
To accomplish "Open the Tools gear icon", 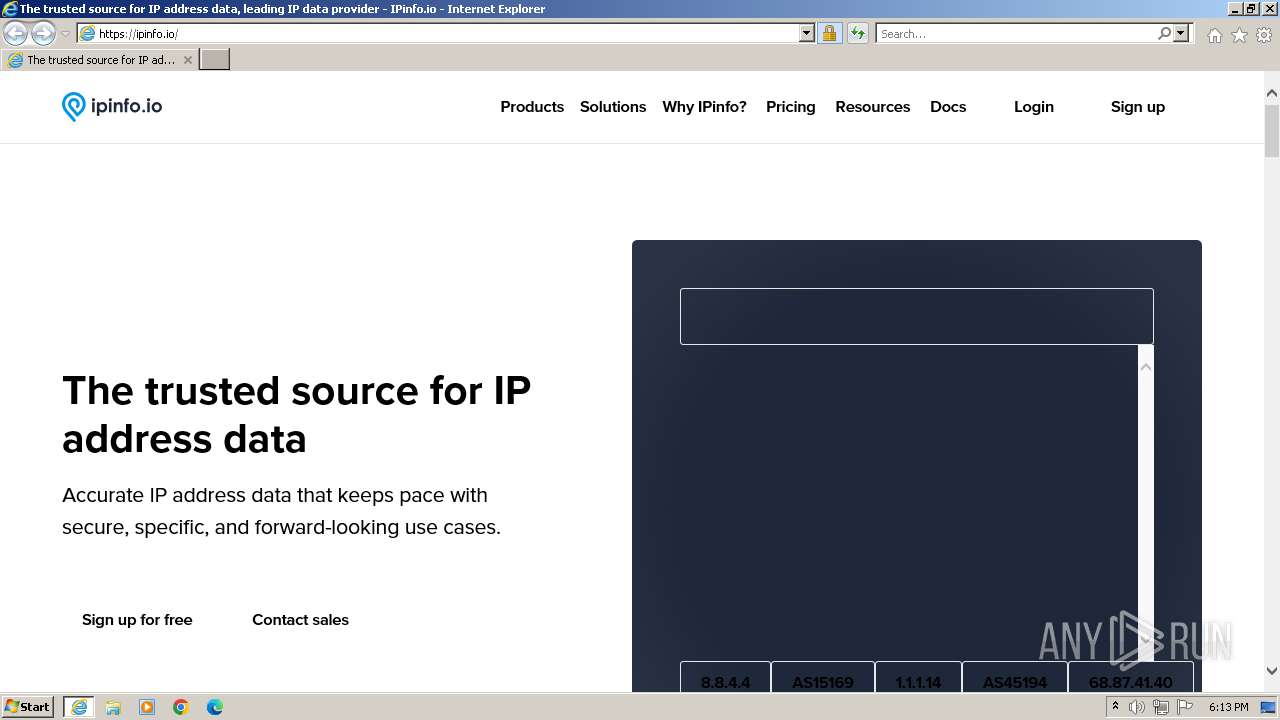I will 1264,35.
